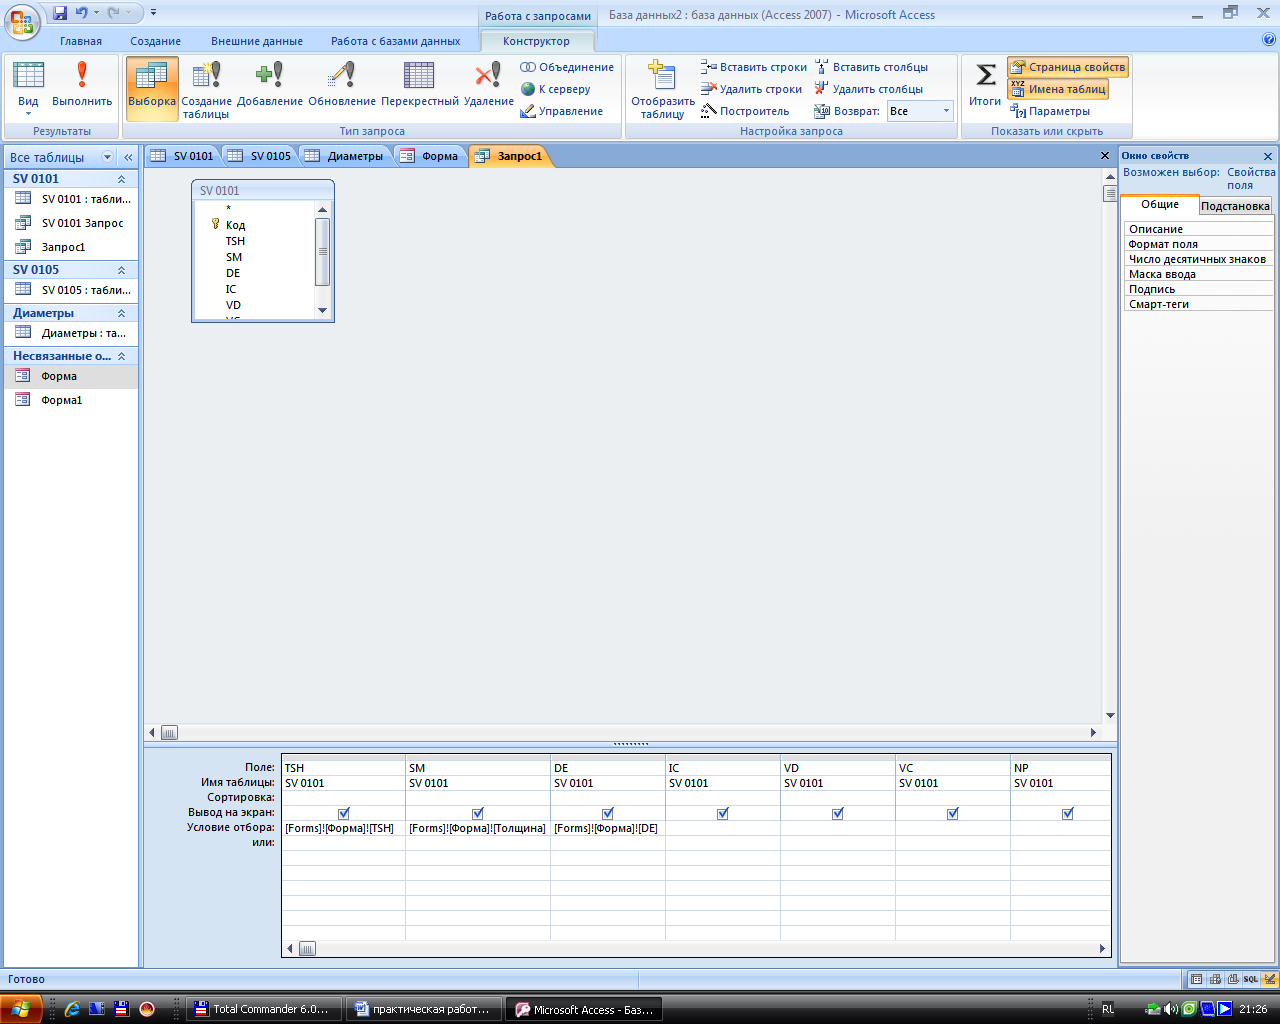Undo the last action in quick access toolbar
Viewport: 1280px width, 1024px height.
coord(82,13)
